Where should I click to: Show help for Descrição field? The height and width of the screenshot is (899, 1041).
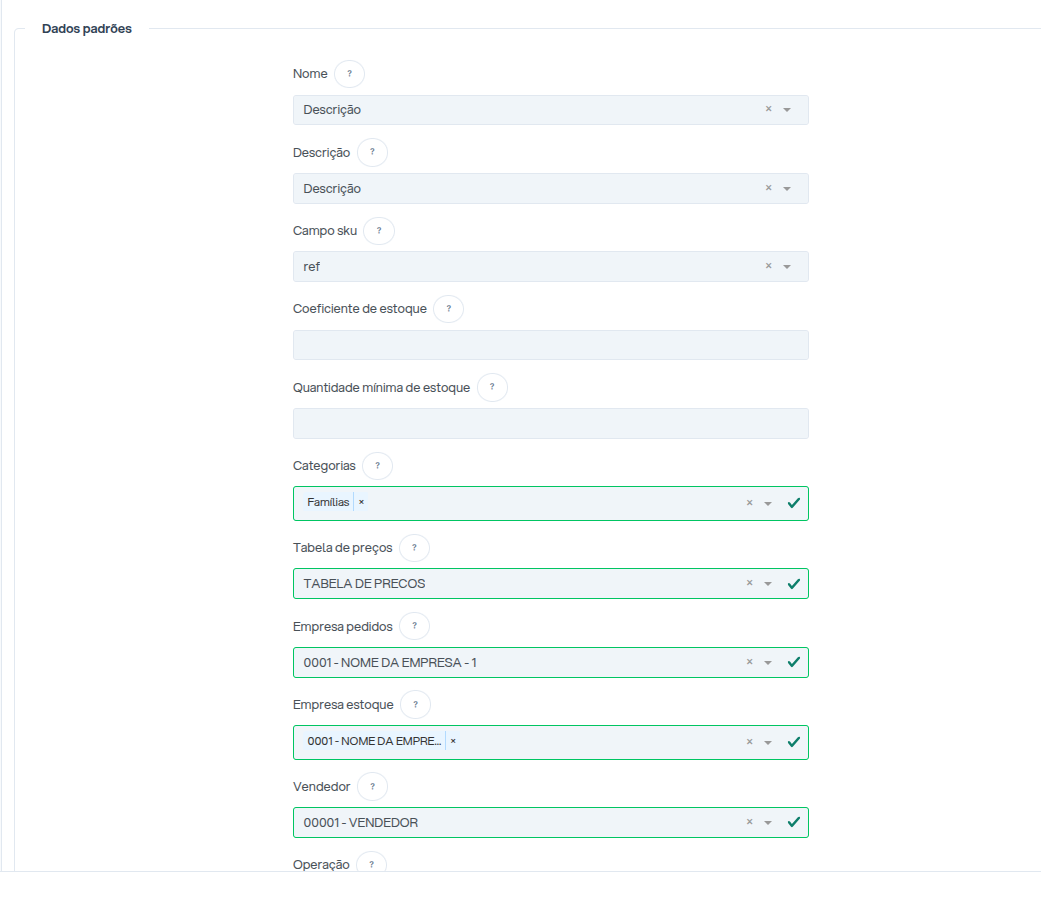pos(372,152)
